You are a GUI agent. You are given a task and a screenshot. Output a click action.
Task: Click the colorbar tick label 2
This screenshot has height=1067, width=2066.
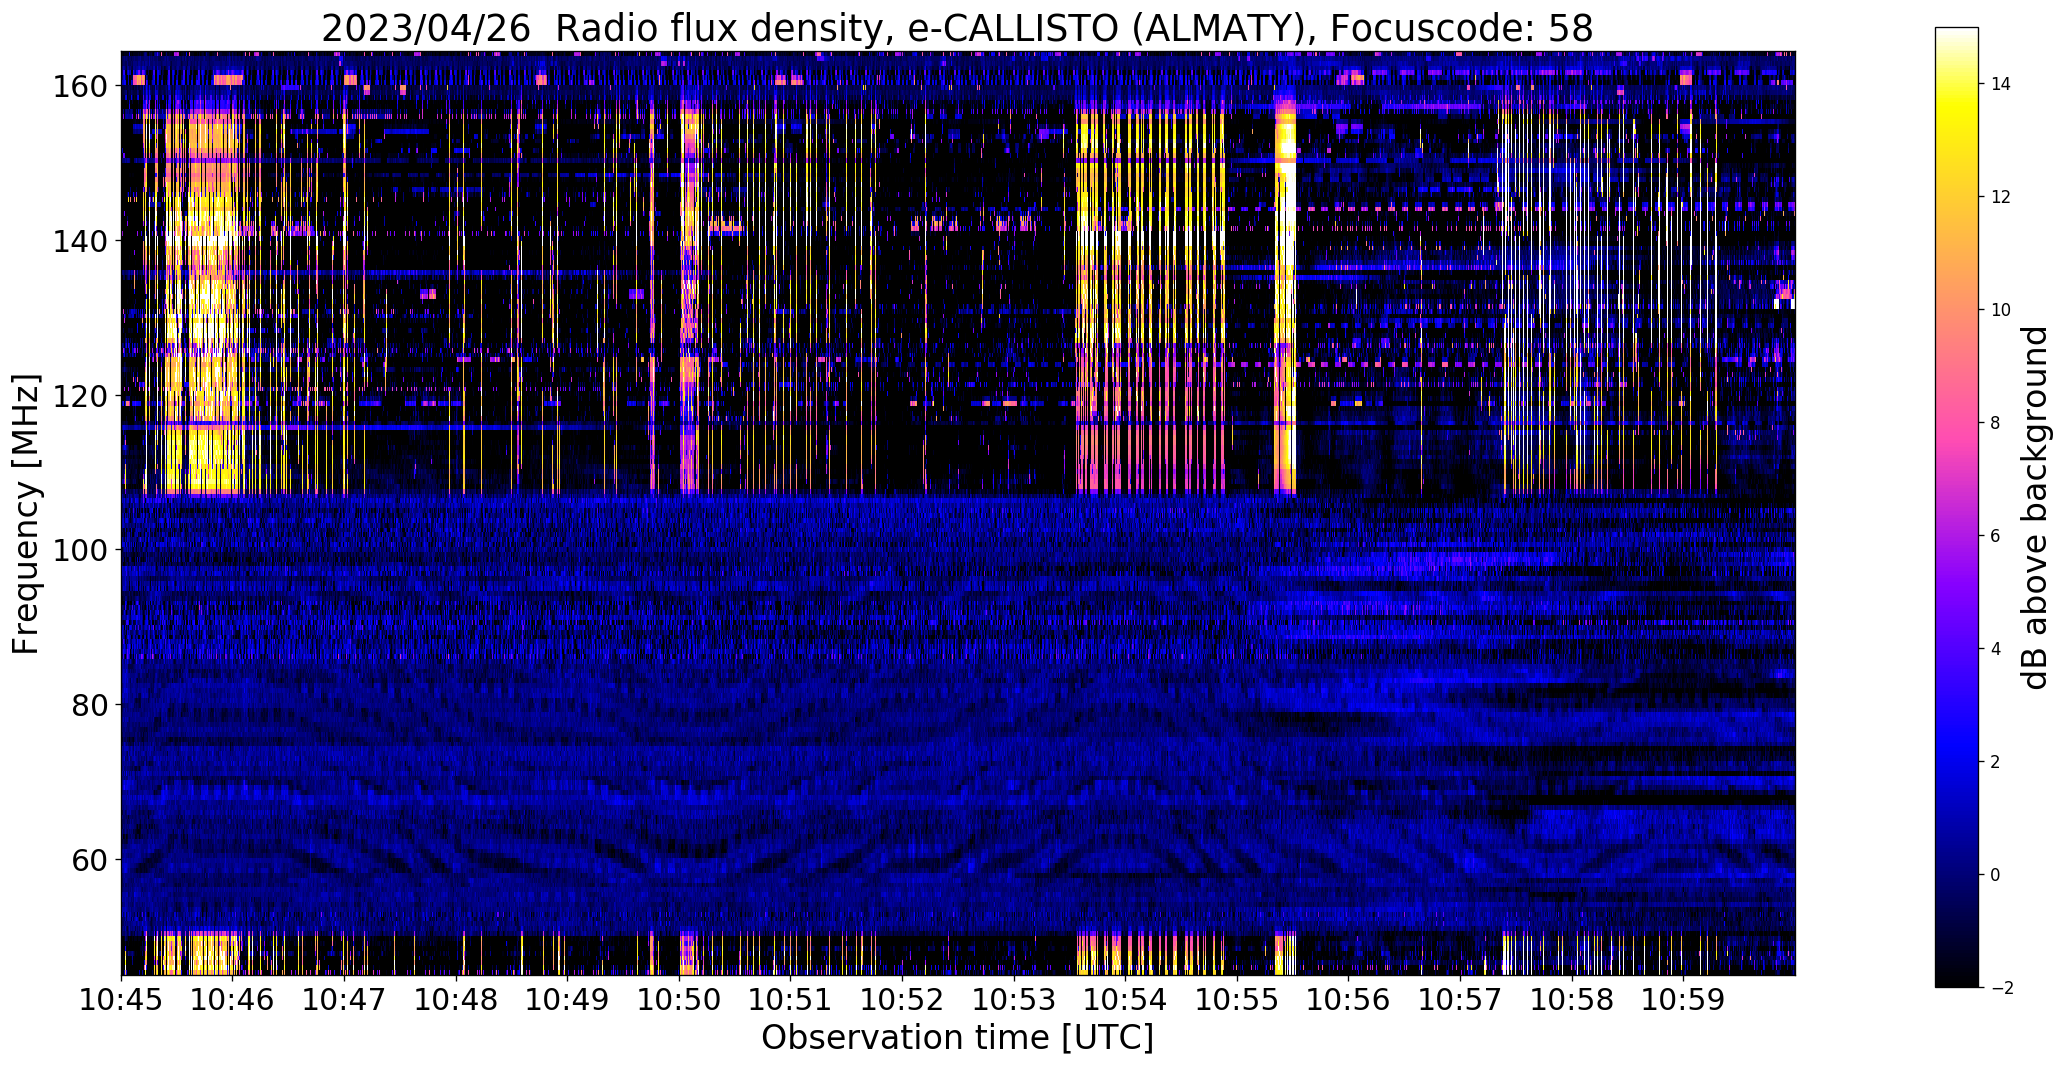pos(1996,762)
